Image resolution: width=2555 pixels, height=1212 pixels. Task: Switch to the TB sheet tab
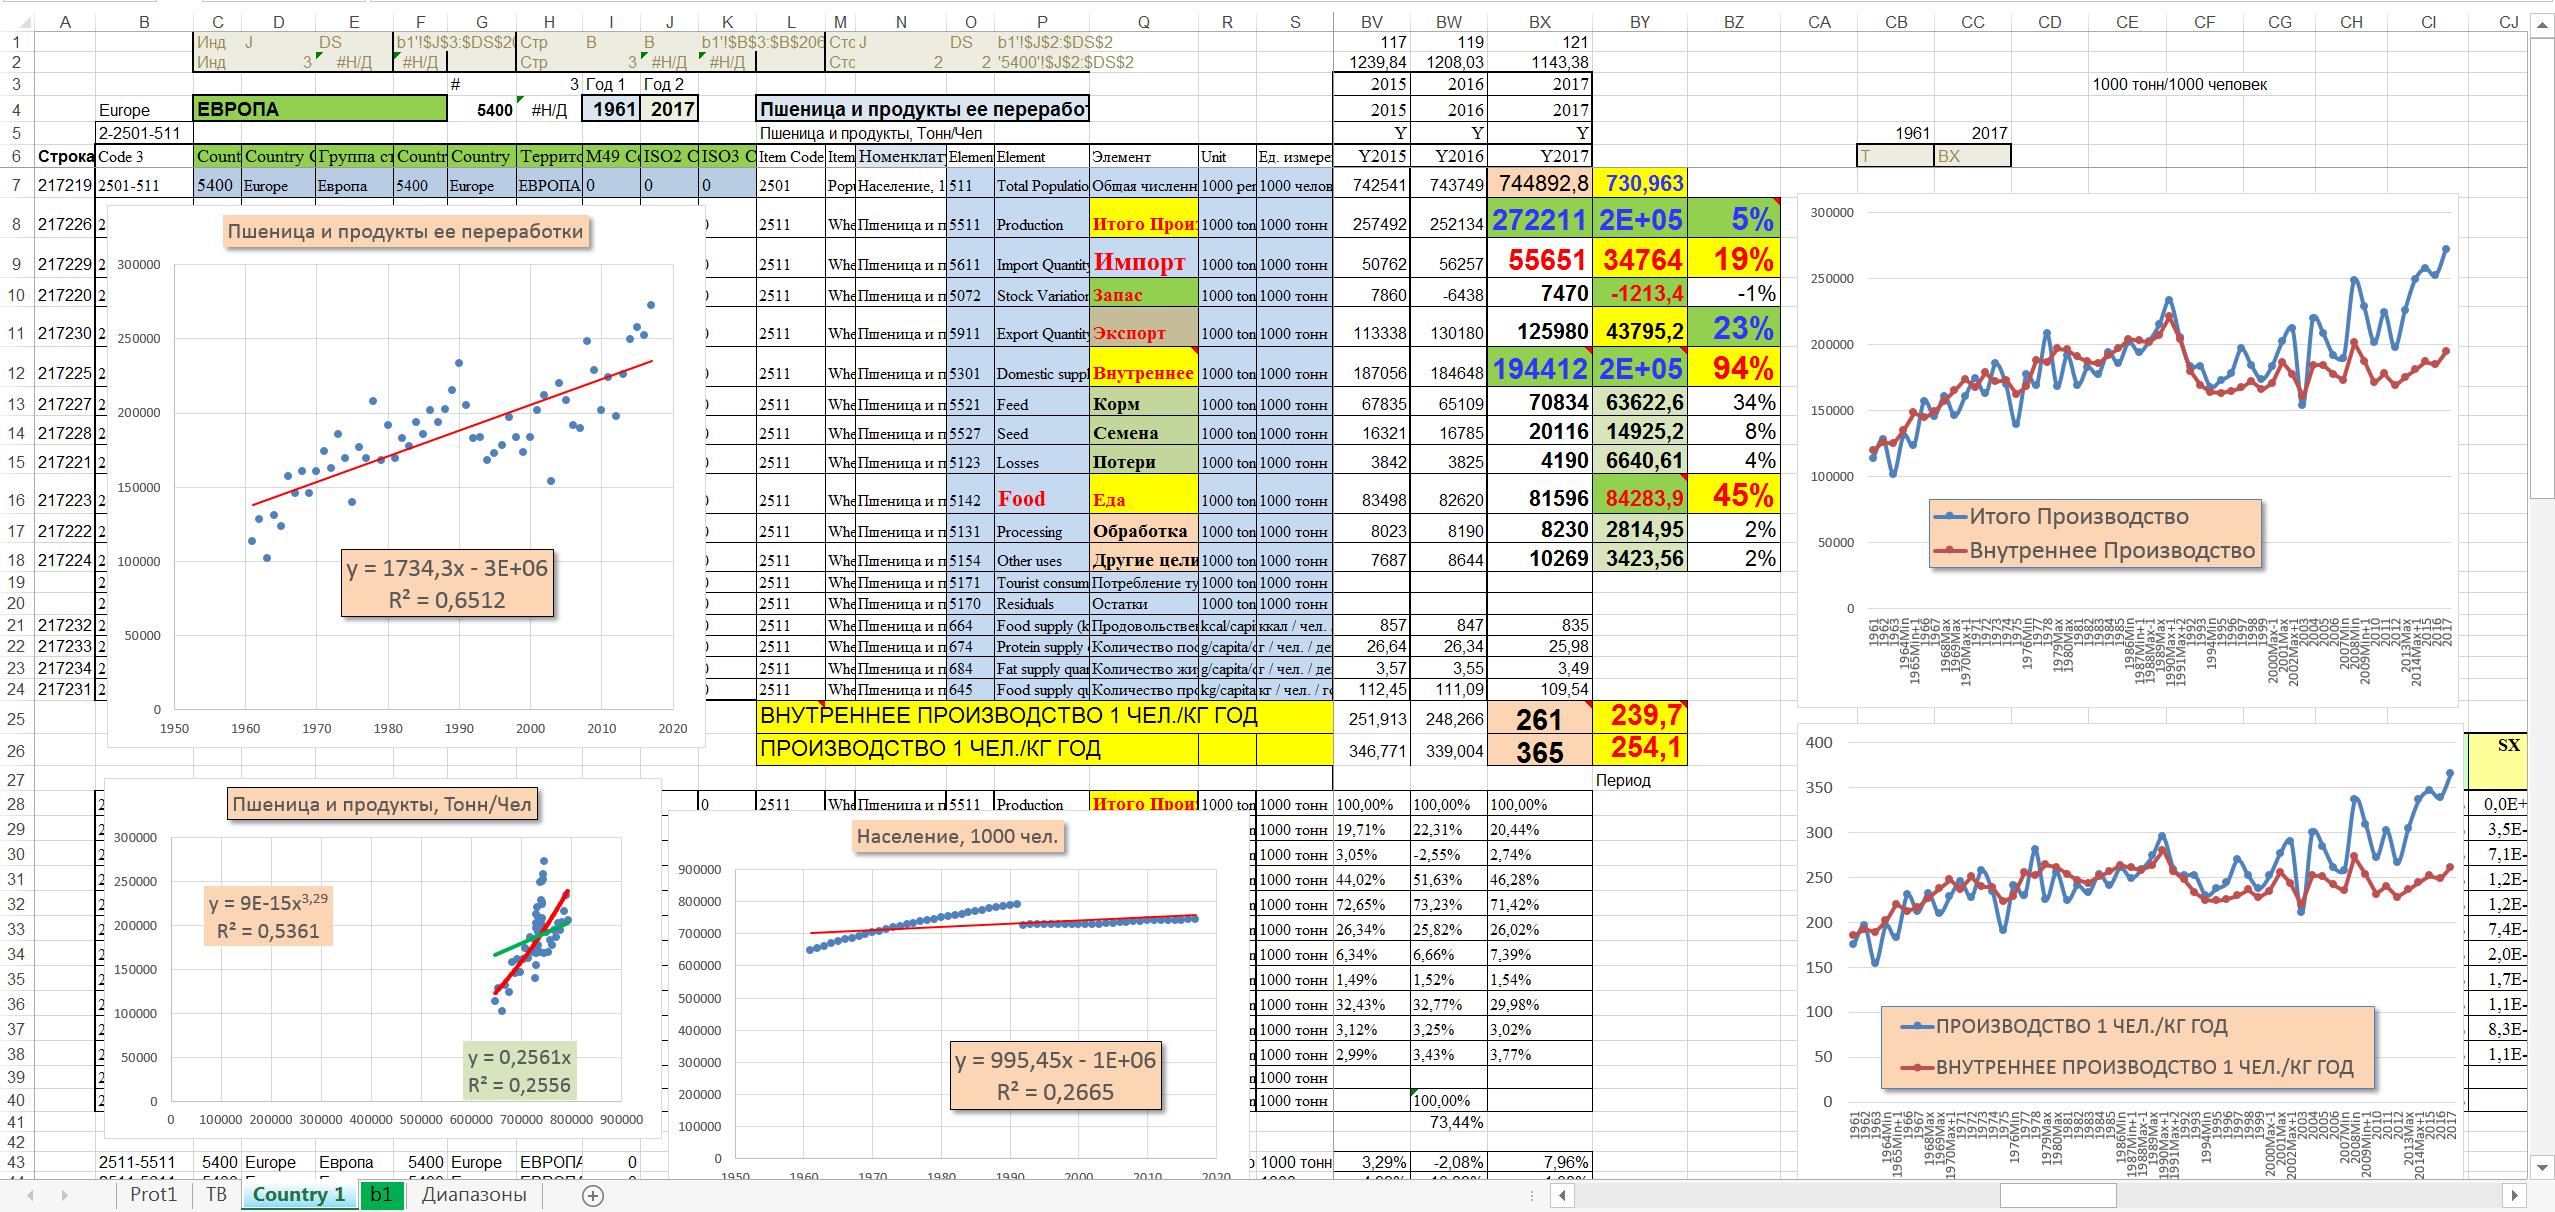click(x=216, y=1194)
